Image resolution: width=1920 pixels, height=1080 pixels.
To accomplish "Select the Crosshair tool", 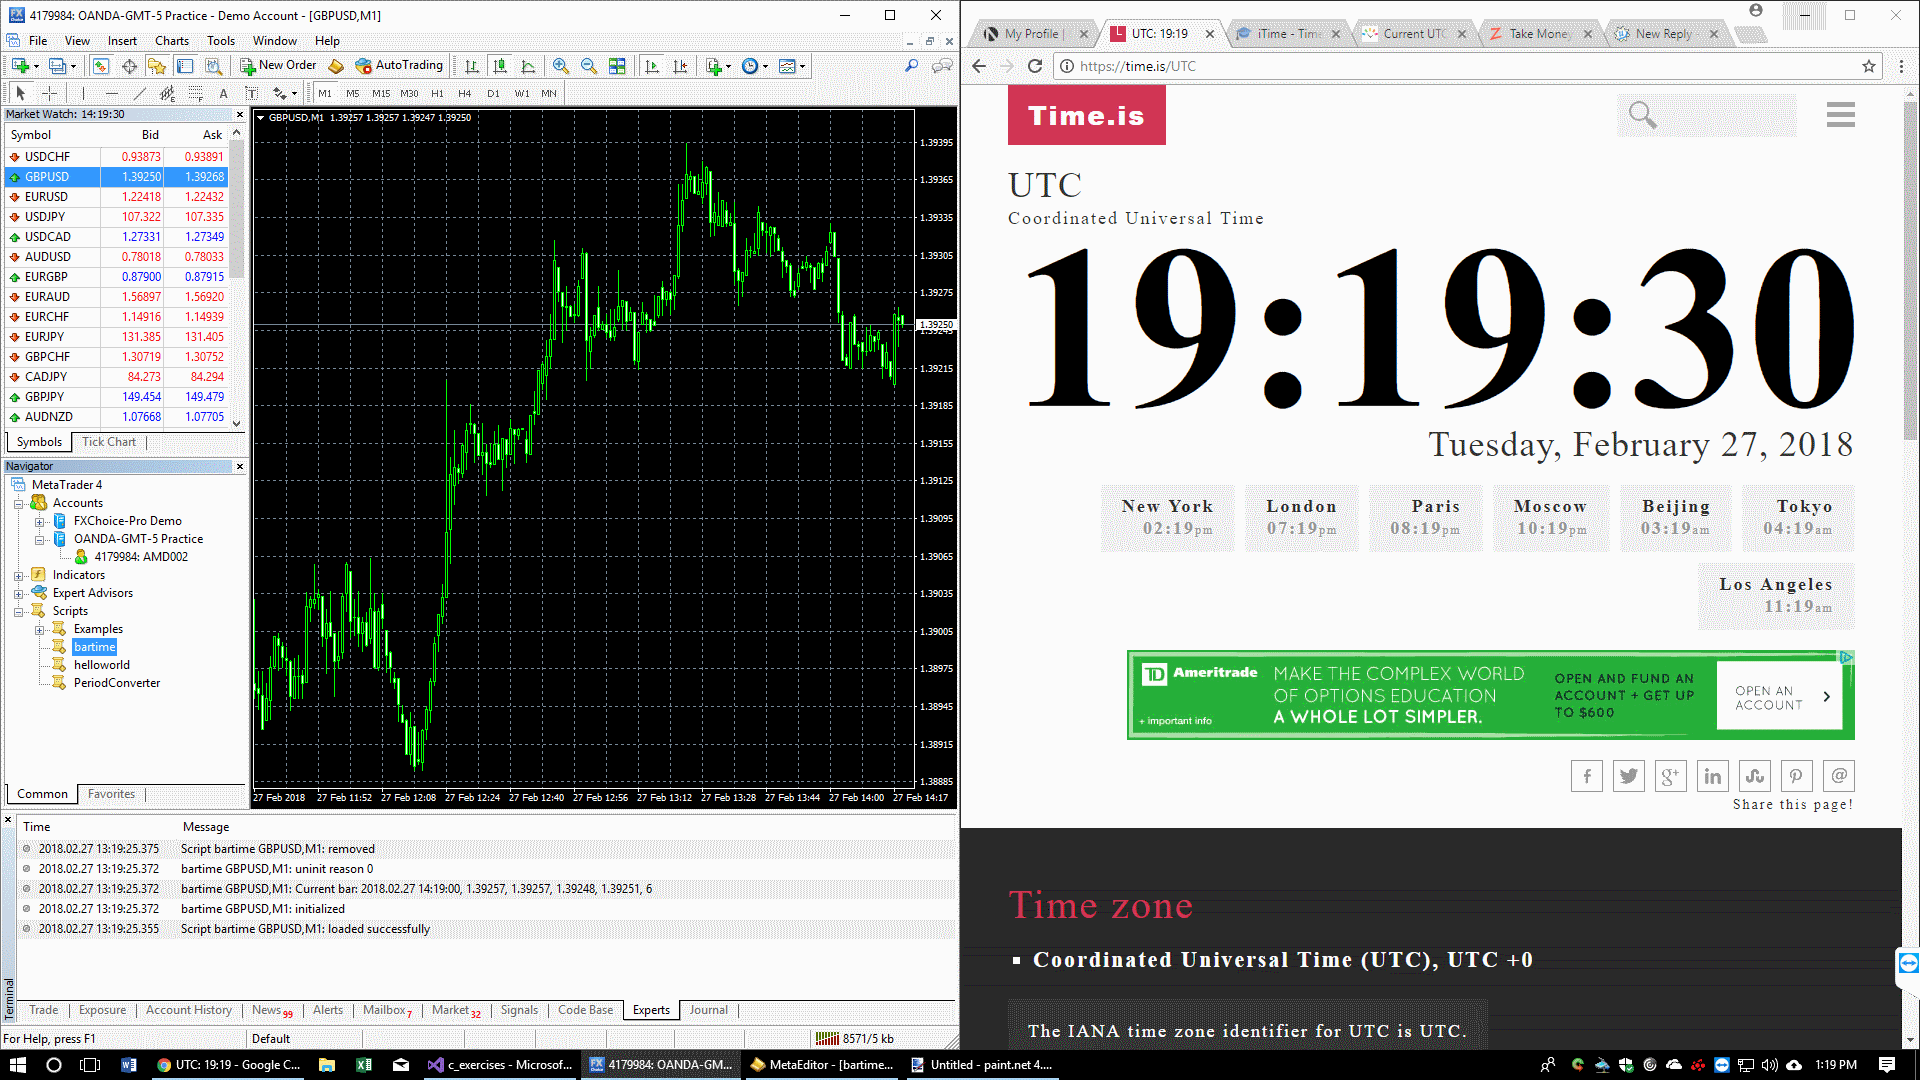I will (x=49, y=93).
